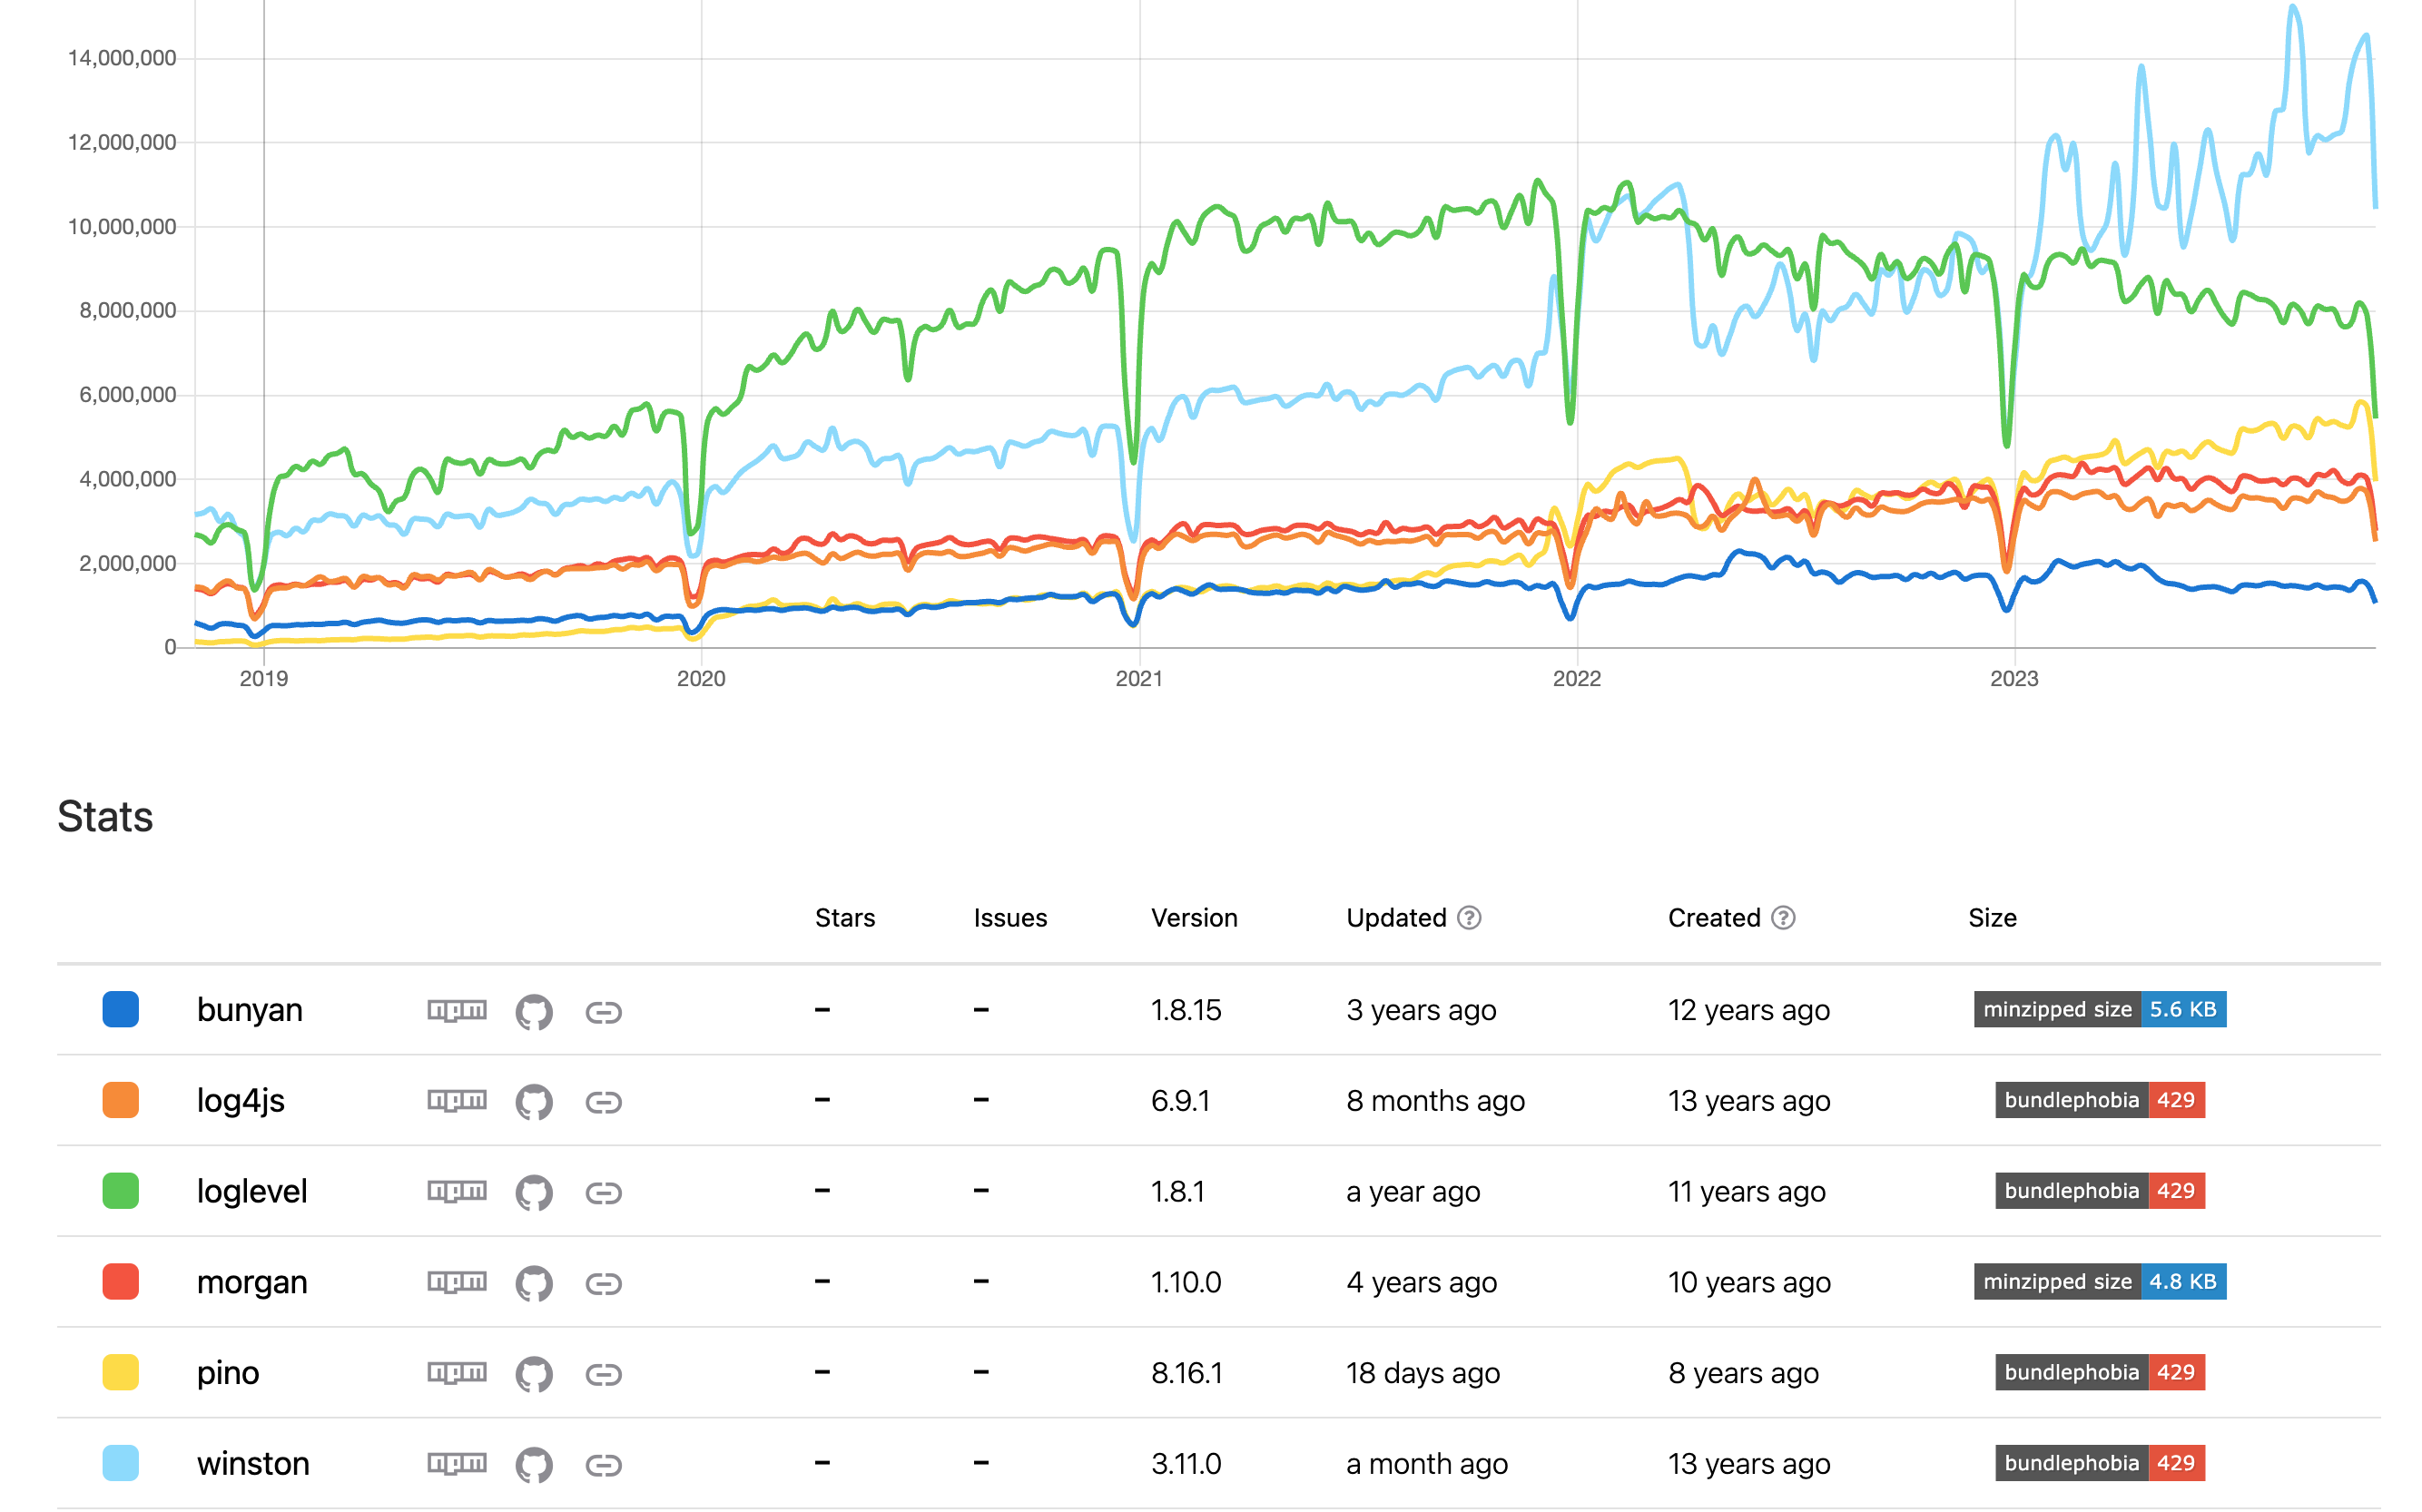Image resolution: width=2422 pixels, height=1512 pixels.
Task: Open the pino GitHub repository icon
Action: 534,1374
